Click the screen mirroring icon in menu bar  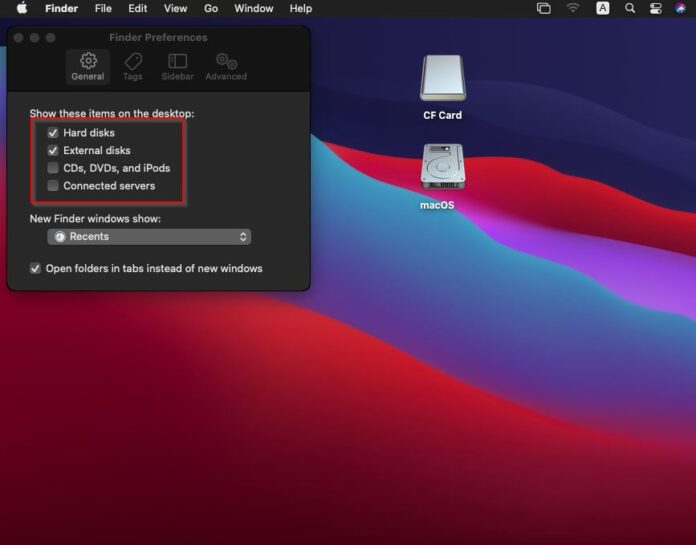click(543, 8)
